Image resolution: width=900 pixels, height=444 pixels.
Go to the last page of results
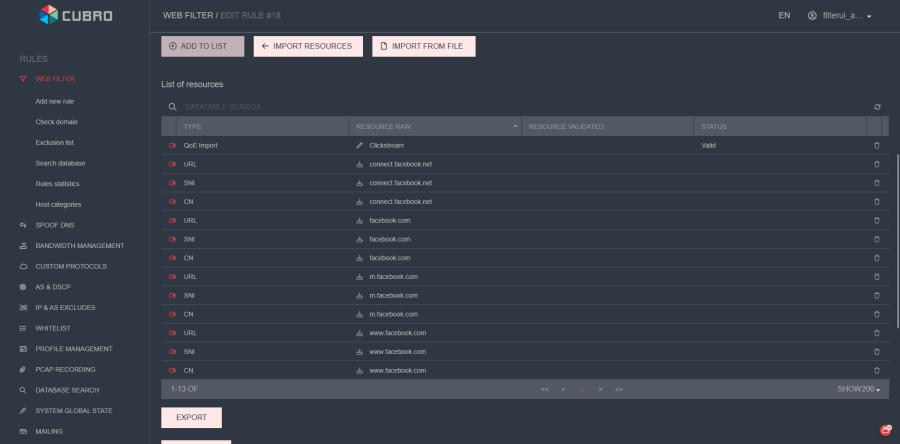pyautogui.click(x=619, y=388)
